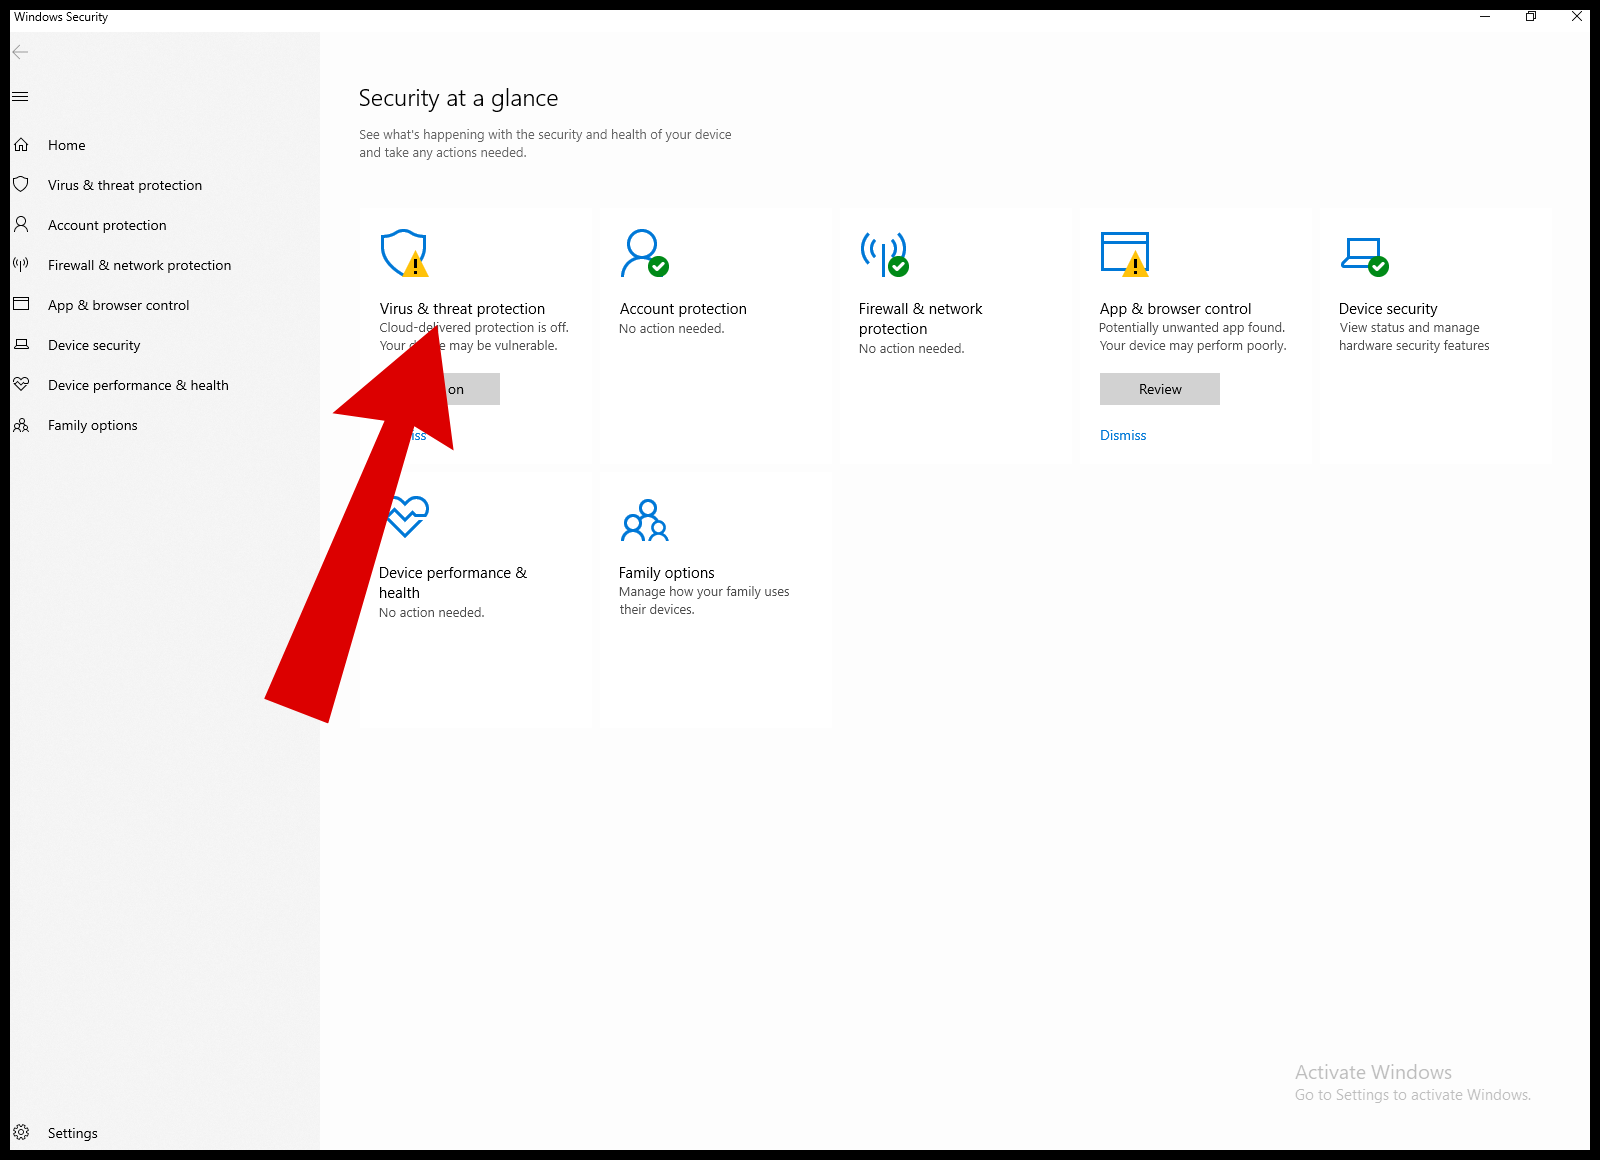Click the Family options card people icon
Image resolution: width=1600 pixels, height=1160 pixels.
pos(645,520)
